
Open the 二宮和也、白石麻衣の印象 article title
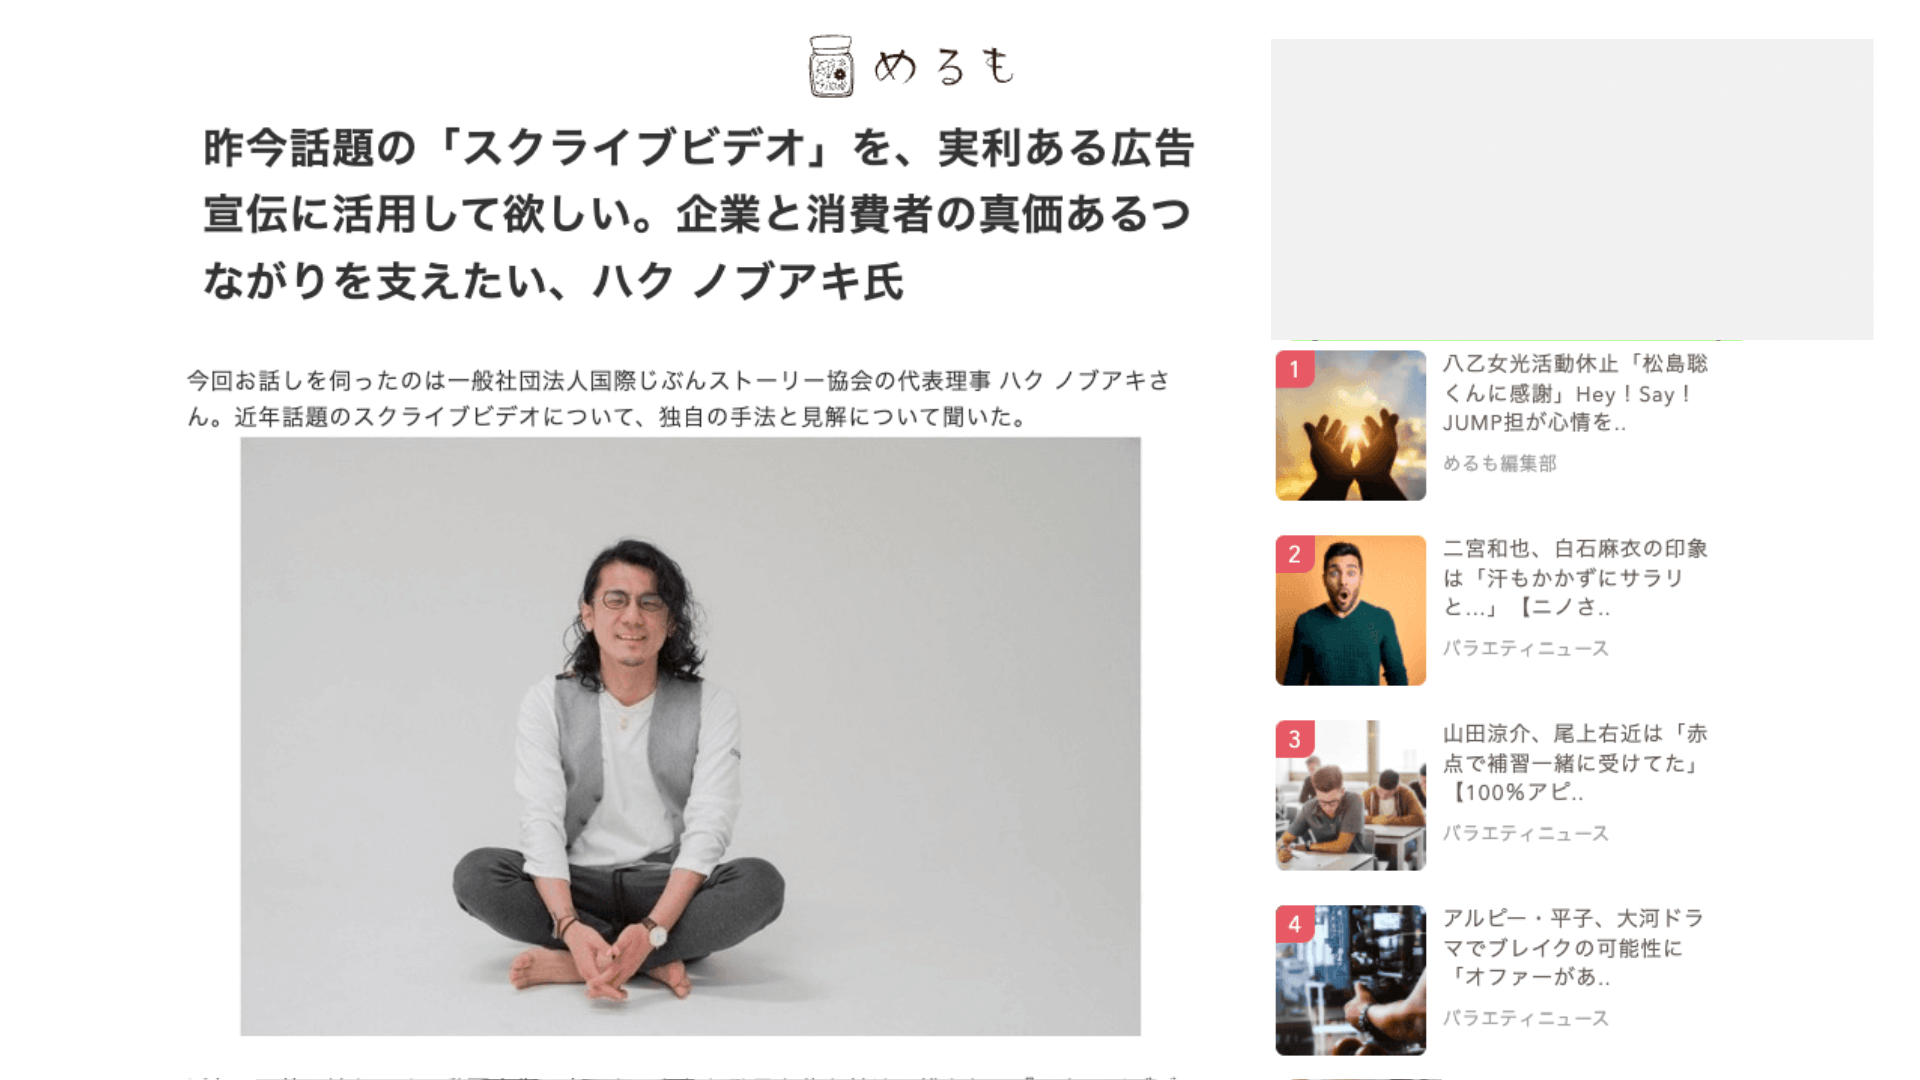coord(1575,578)
